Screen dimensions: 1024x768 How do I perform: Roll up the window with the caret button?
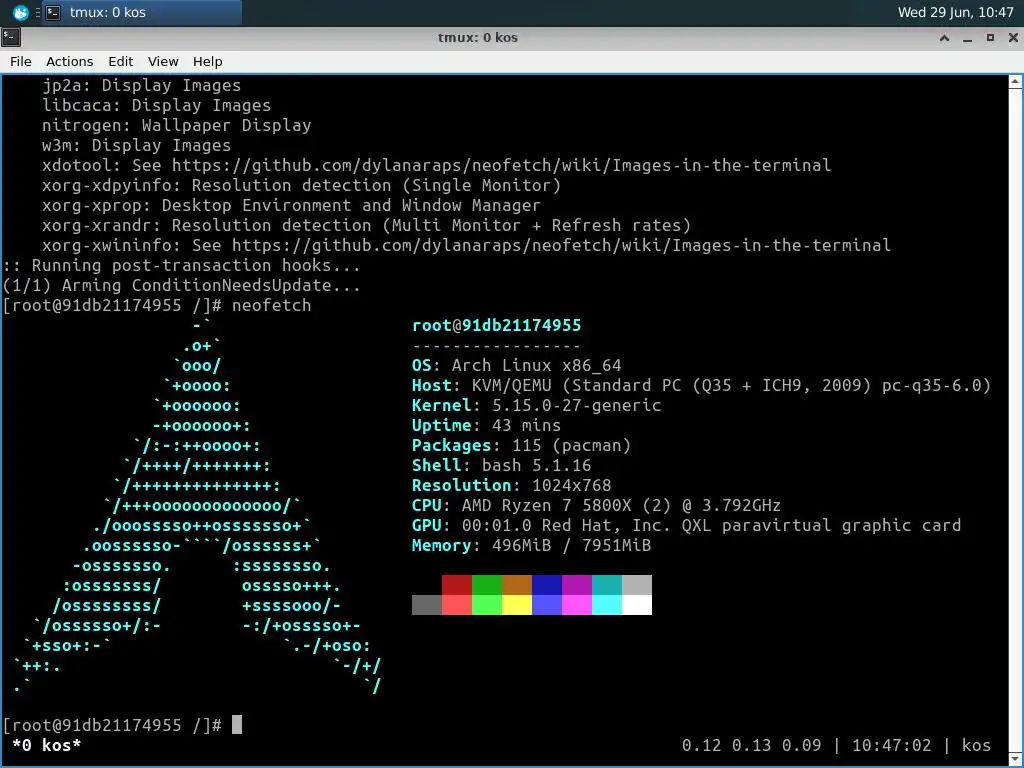click(x=944, y=38)
